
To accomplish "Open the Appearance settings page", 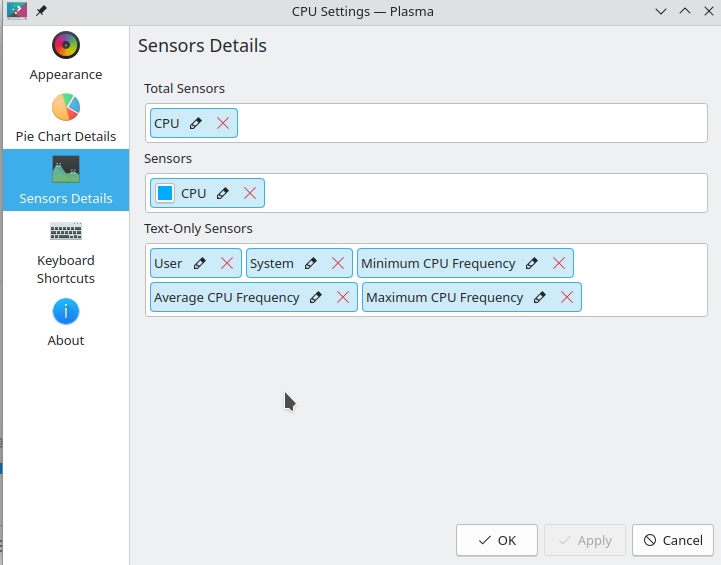I will point(66,56).
